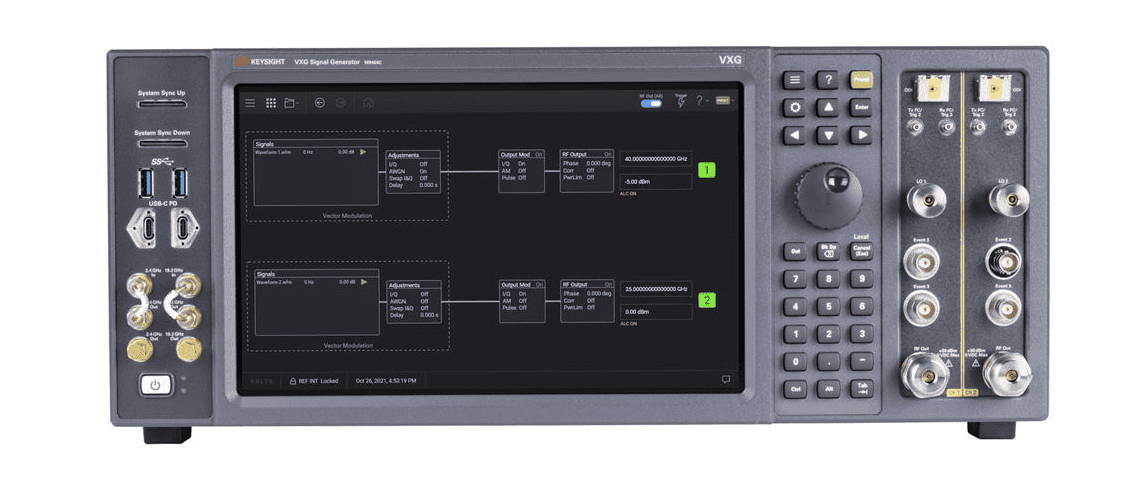
Task: Open the hamburger menu on the touchscreen
Action: (x=250, y=102)
